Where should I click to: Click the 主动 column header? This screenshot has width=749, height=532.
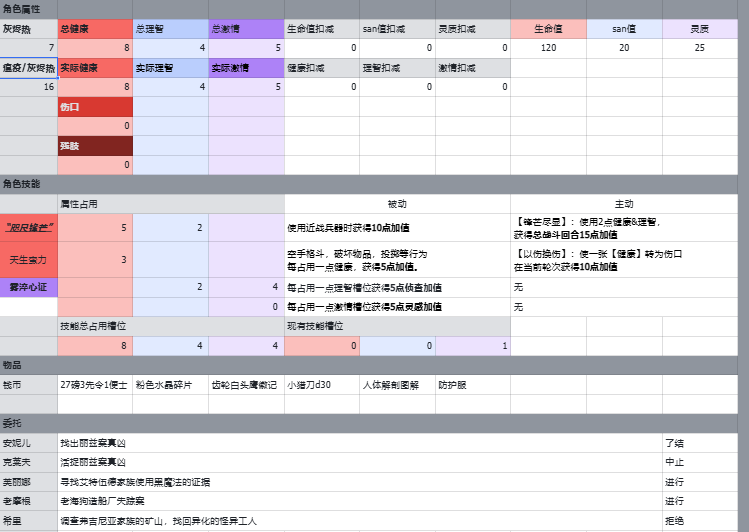coord(623,203)
